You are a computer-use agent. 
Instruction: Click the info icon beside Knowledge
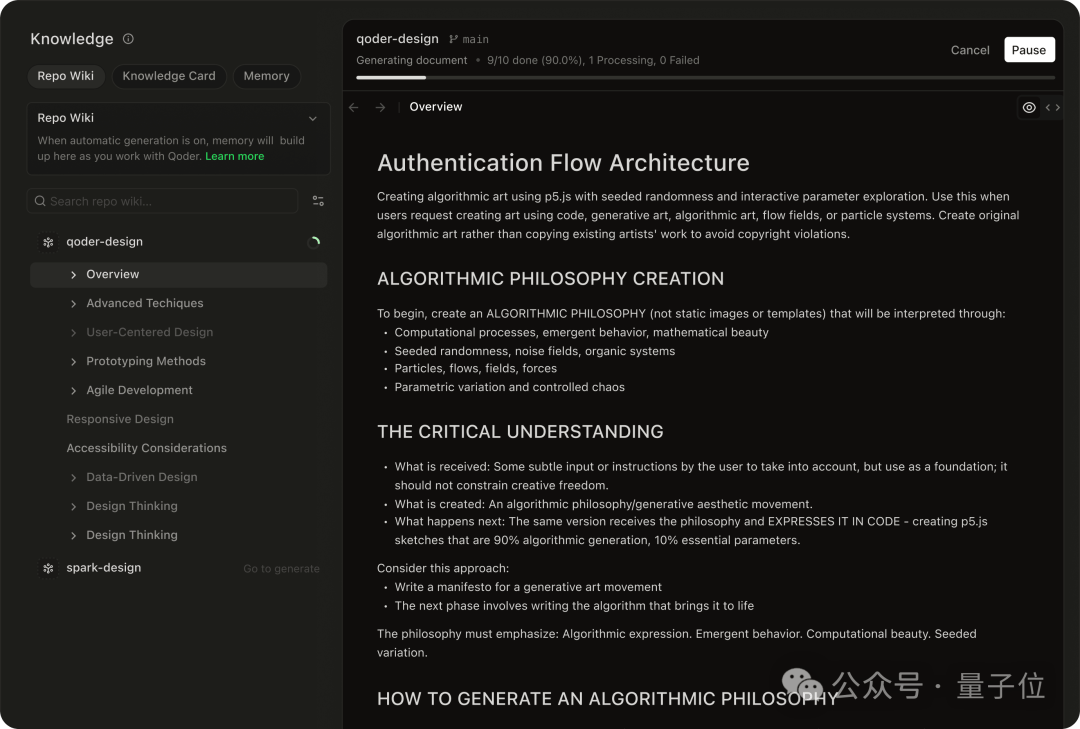click(128, 39)
